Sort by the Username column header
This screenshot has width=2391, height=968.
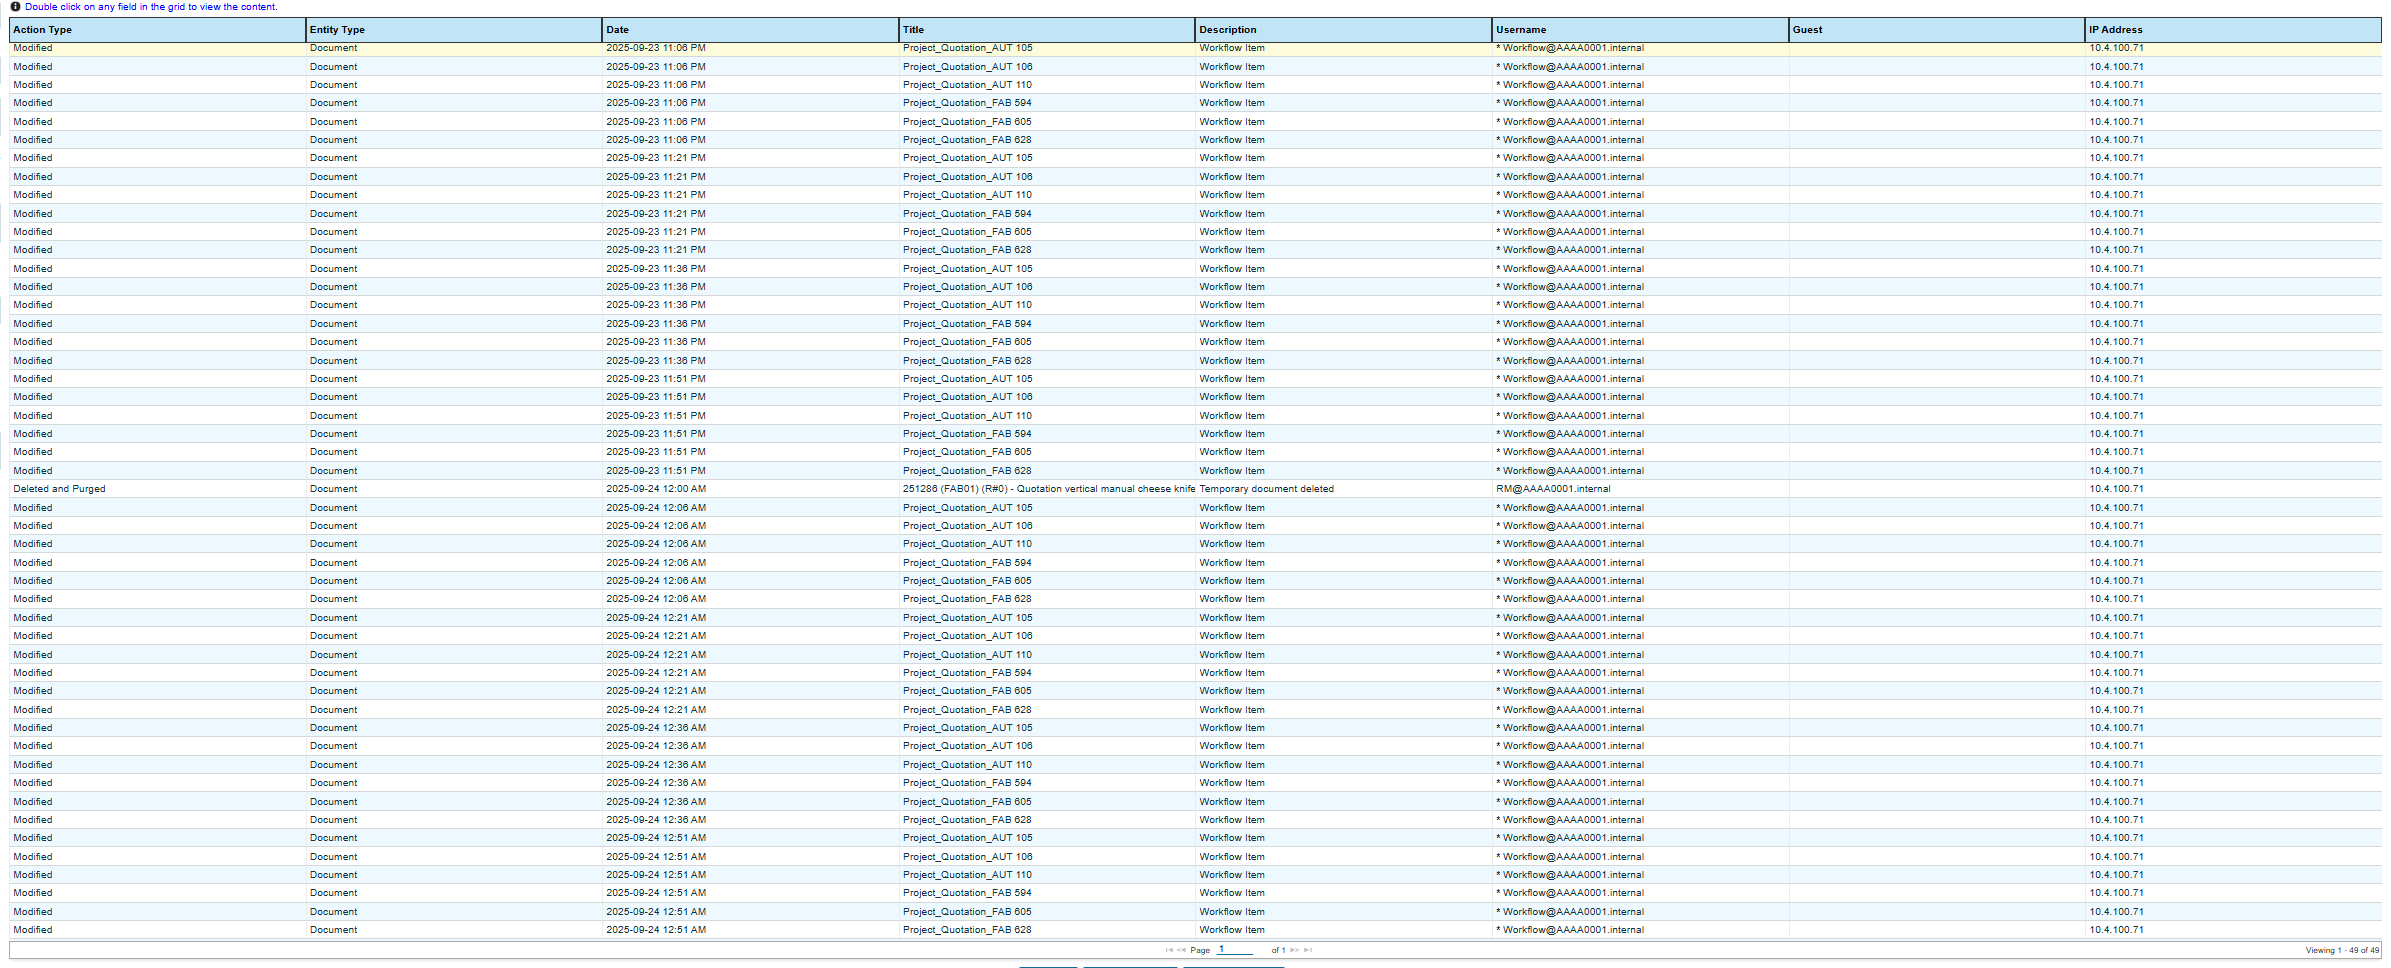click(1640, 30)
